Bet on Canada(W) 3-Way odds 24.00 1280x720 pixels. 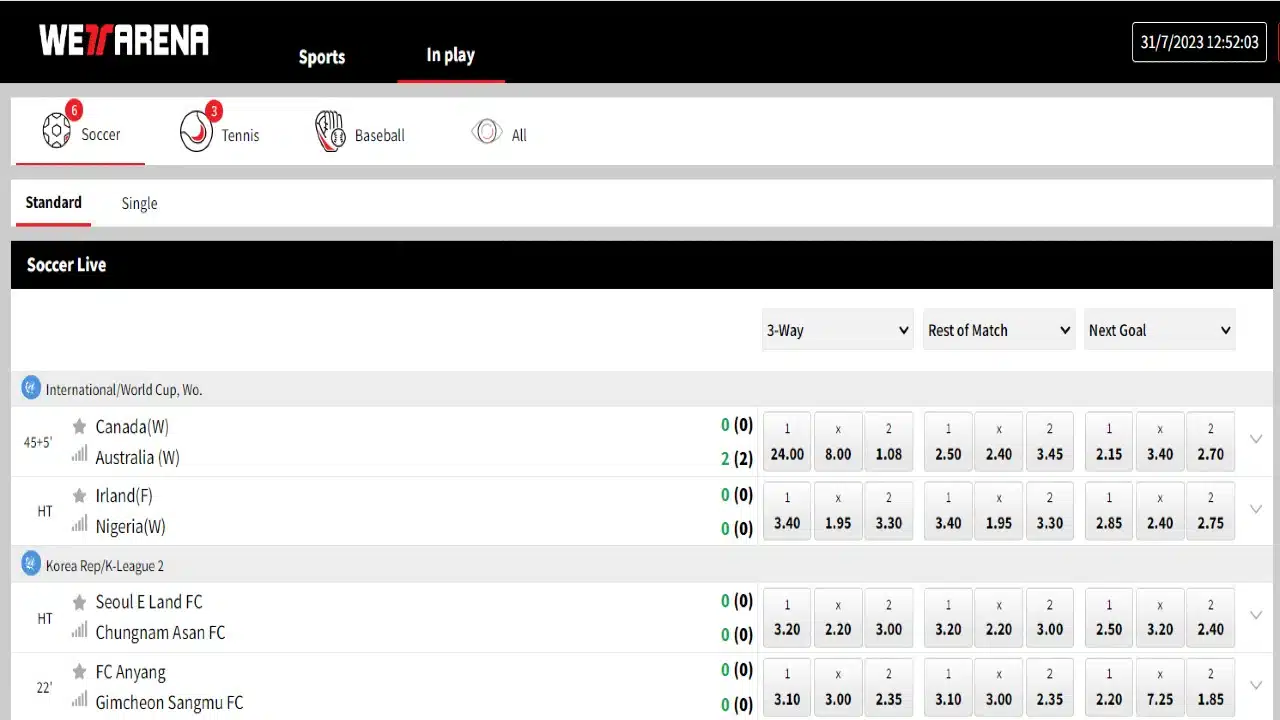click(787, 441)
